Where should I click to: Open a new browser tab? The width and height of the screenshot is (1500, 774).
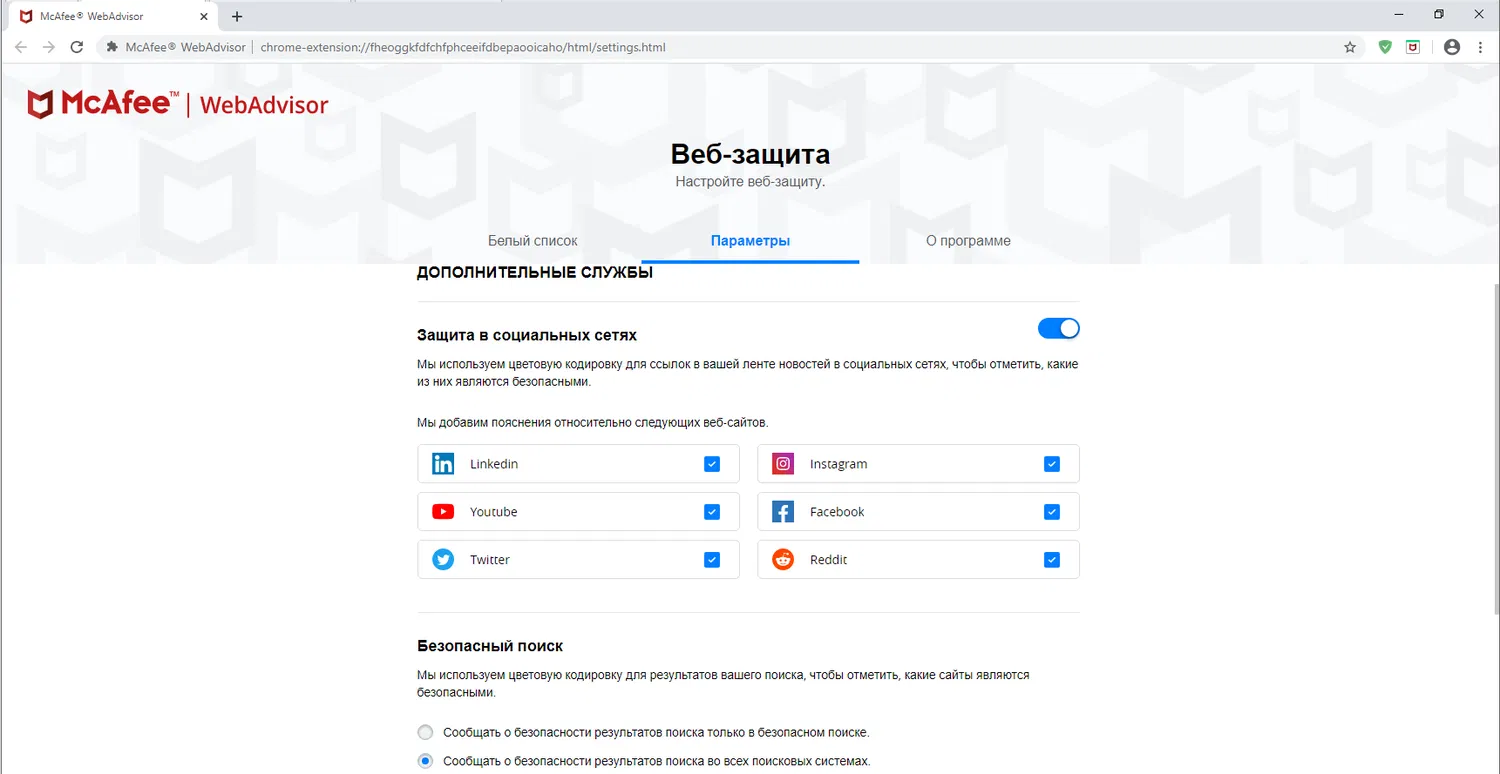(x=237, y=16)
